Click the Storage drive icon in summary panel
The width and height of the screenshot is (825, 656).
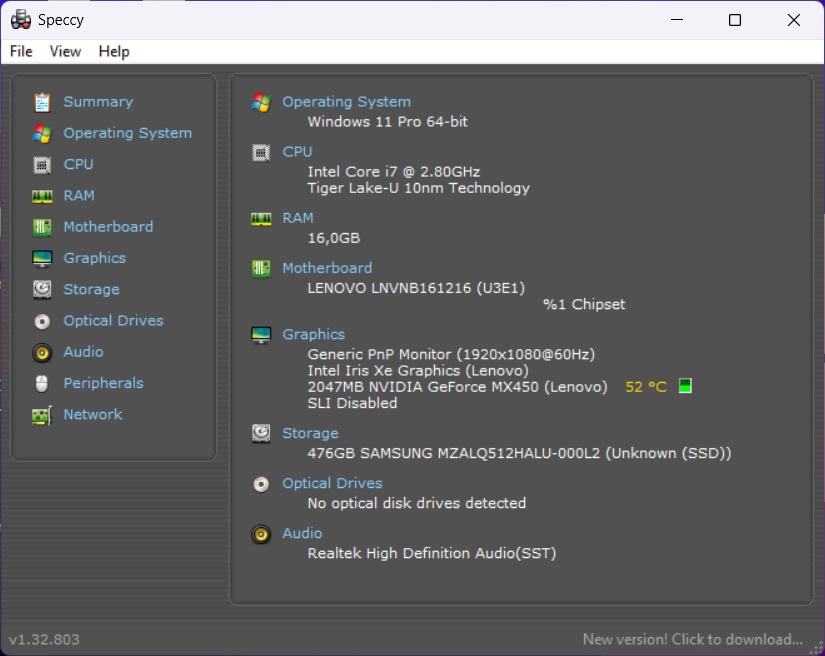coord(261,433)
